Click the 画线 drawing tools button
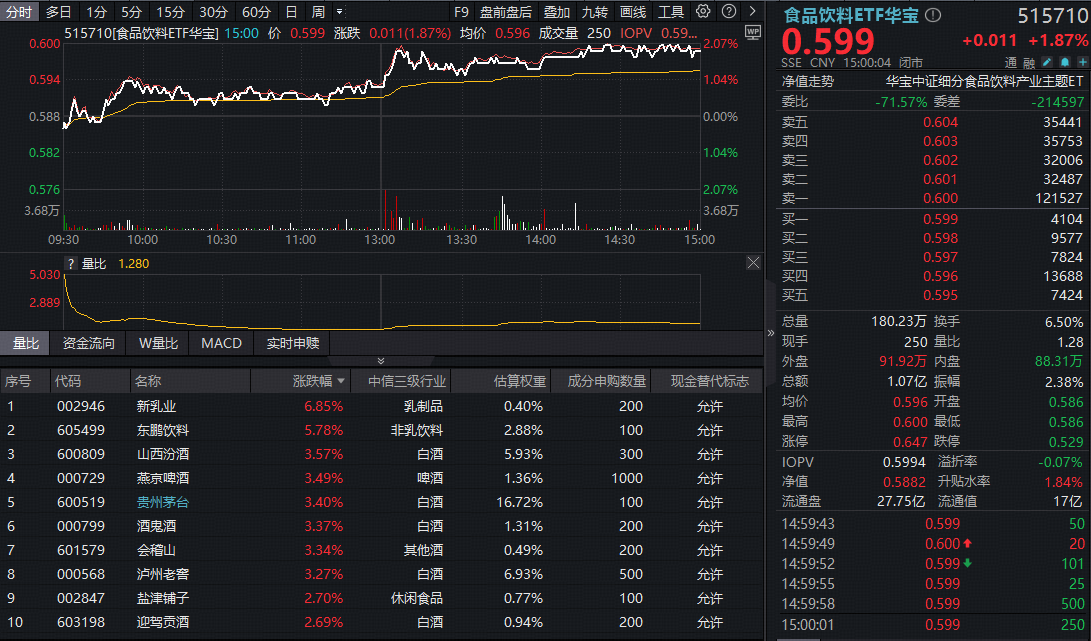This screenshot has height=641, width=1091. pyautogui.click(x=633, y=12)
